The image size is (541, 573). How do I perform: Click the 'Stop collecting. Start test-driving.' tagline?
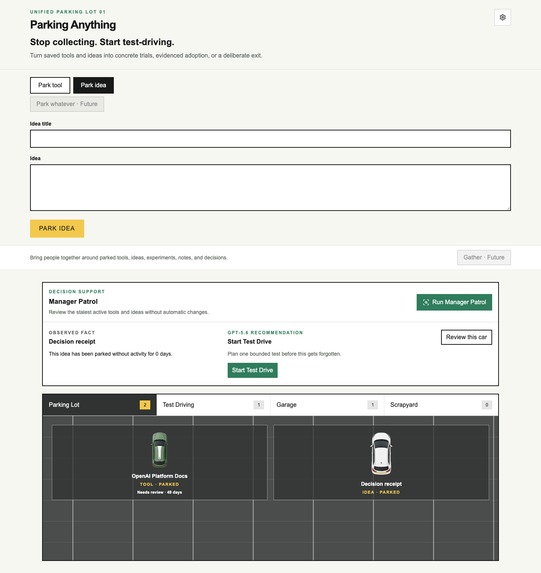[x=102, y=42]
